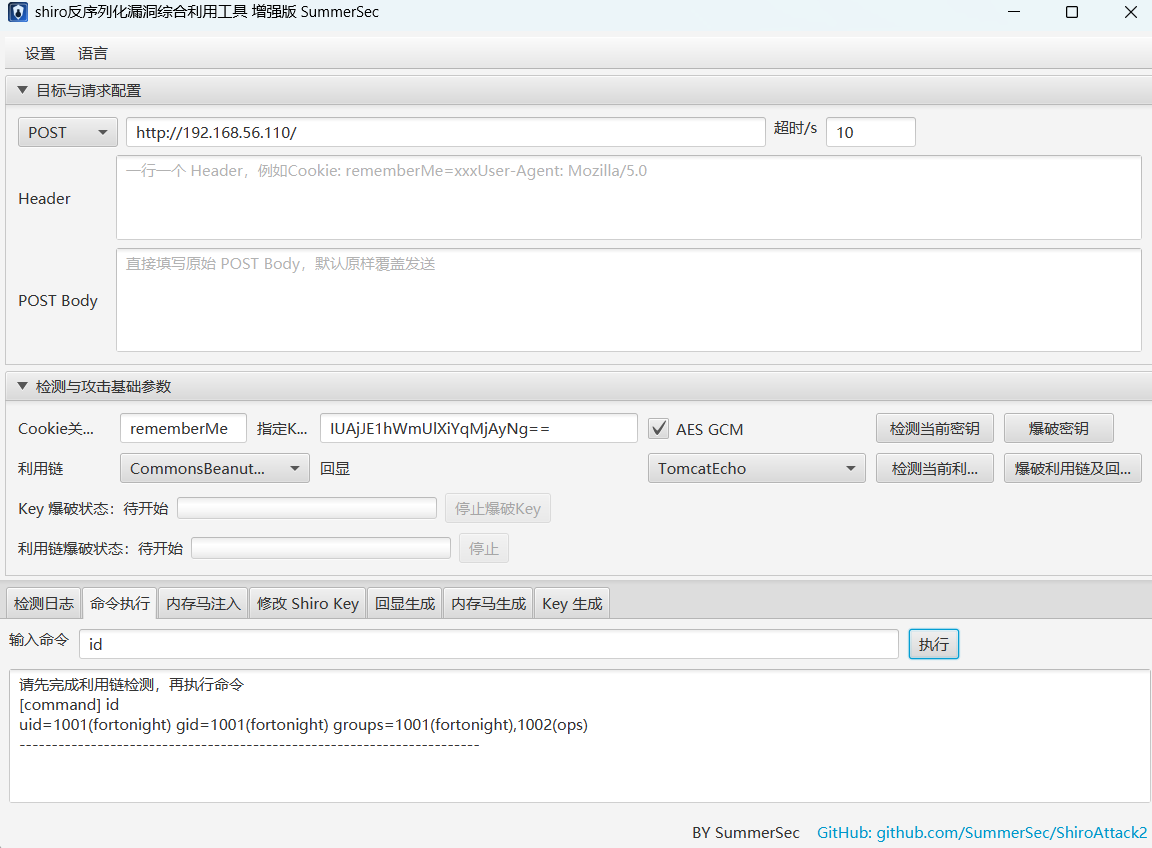Click the BY SummerSec label
The image size is (1152, 848).
pyautogui.click(x=746, y=833)
